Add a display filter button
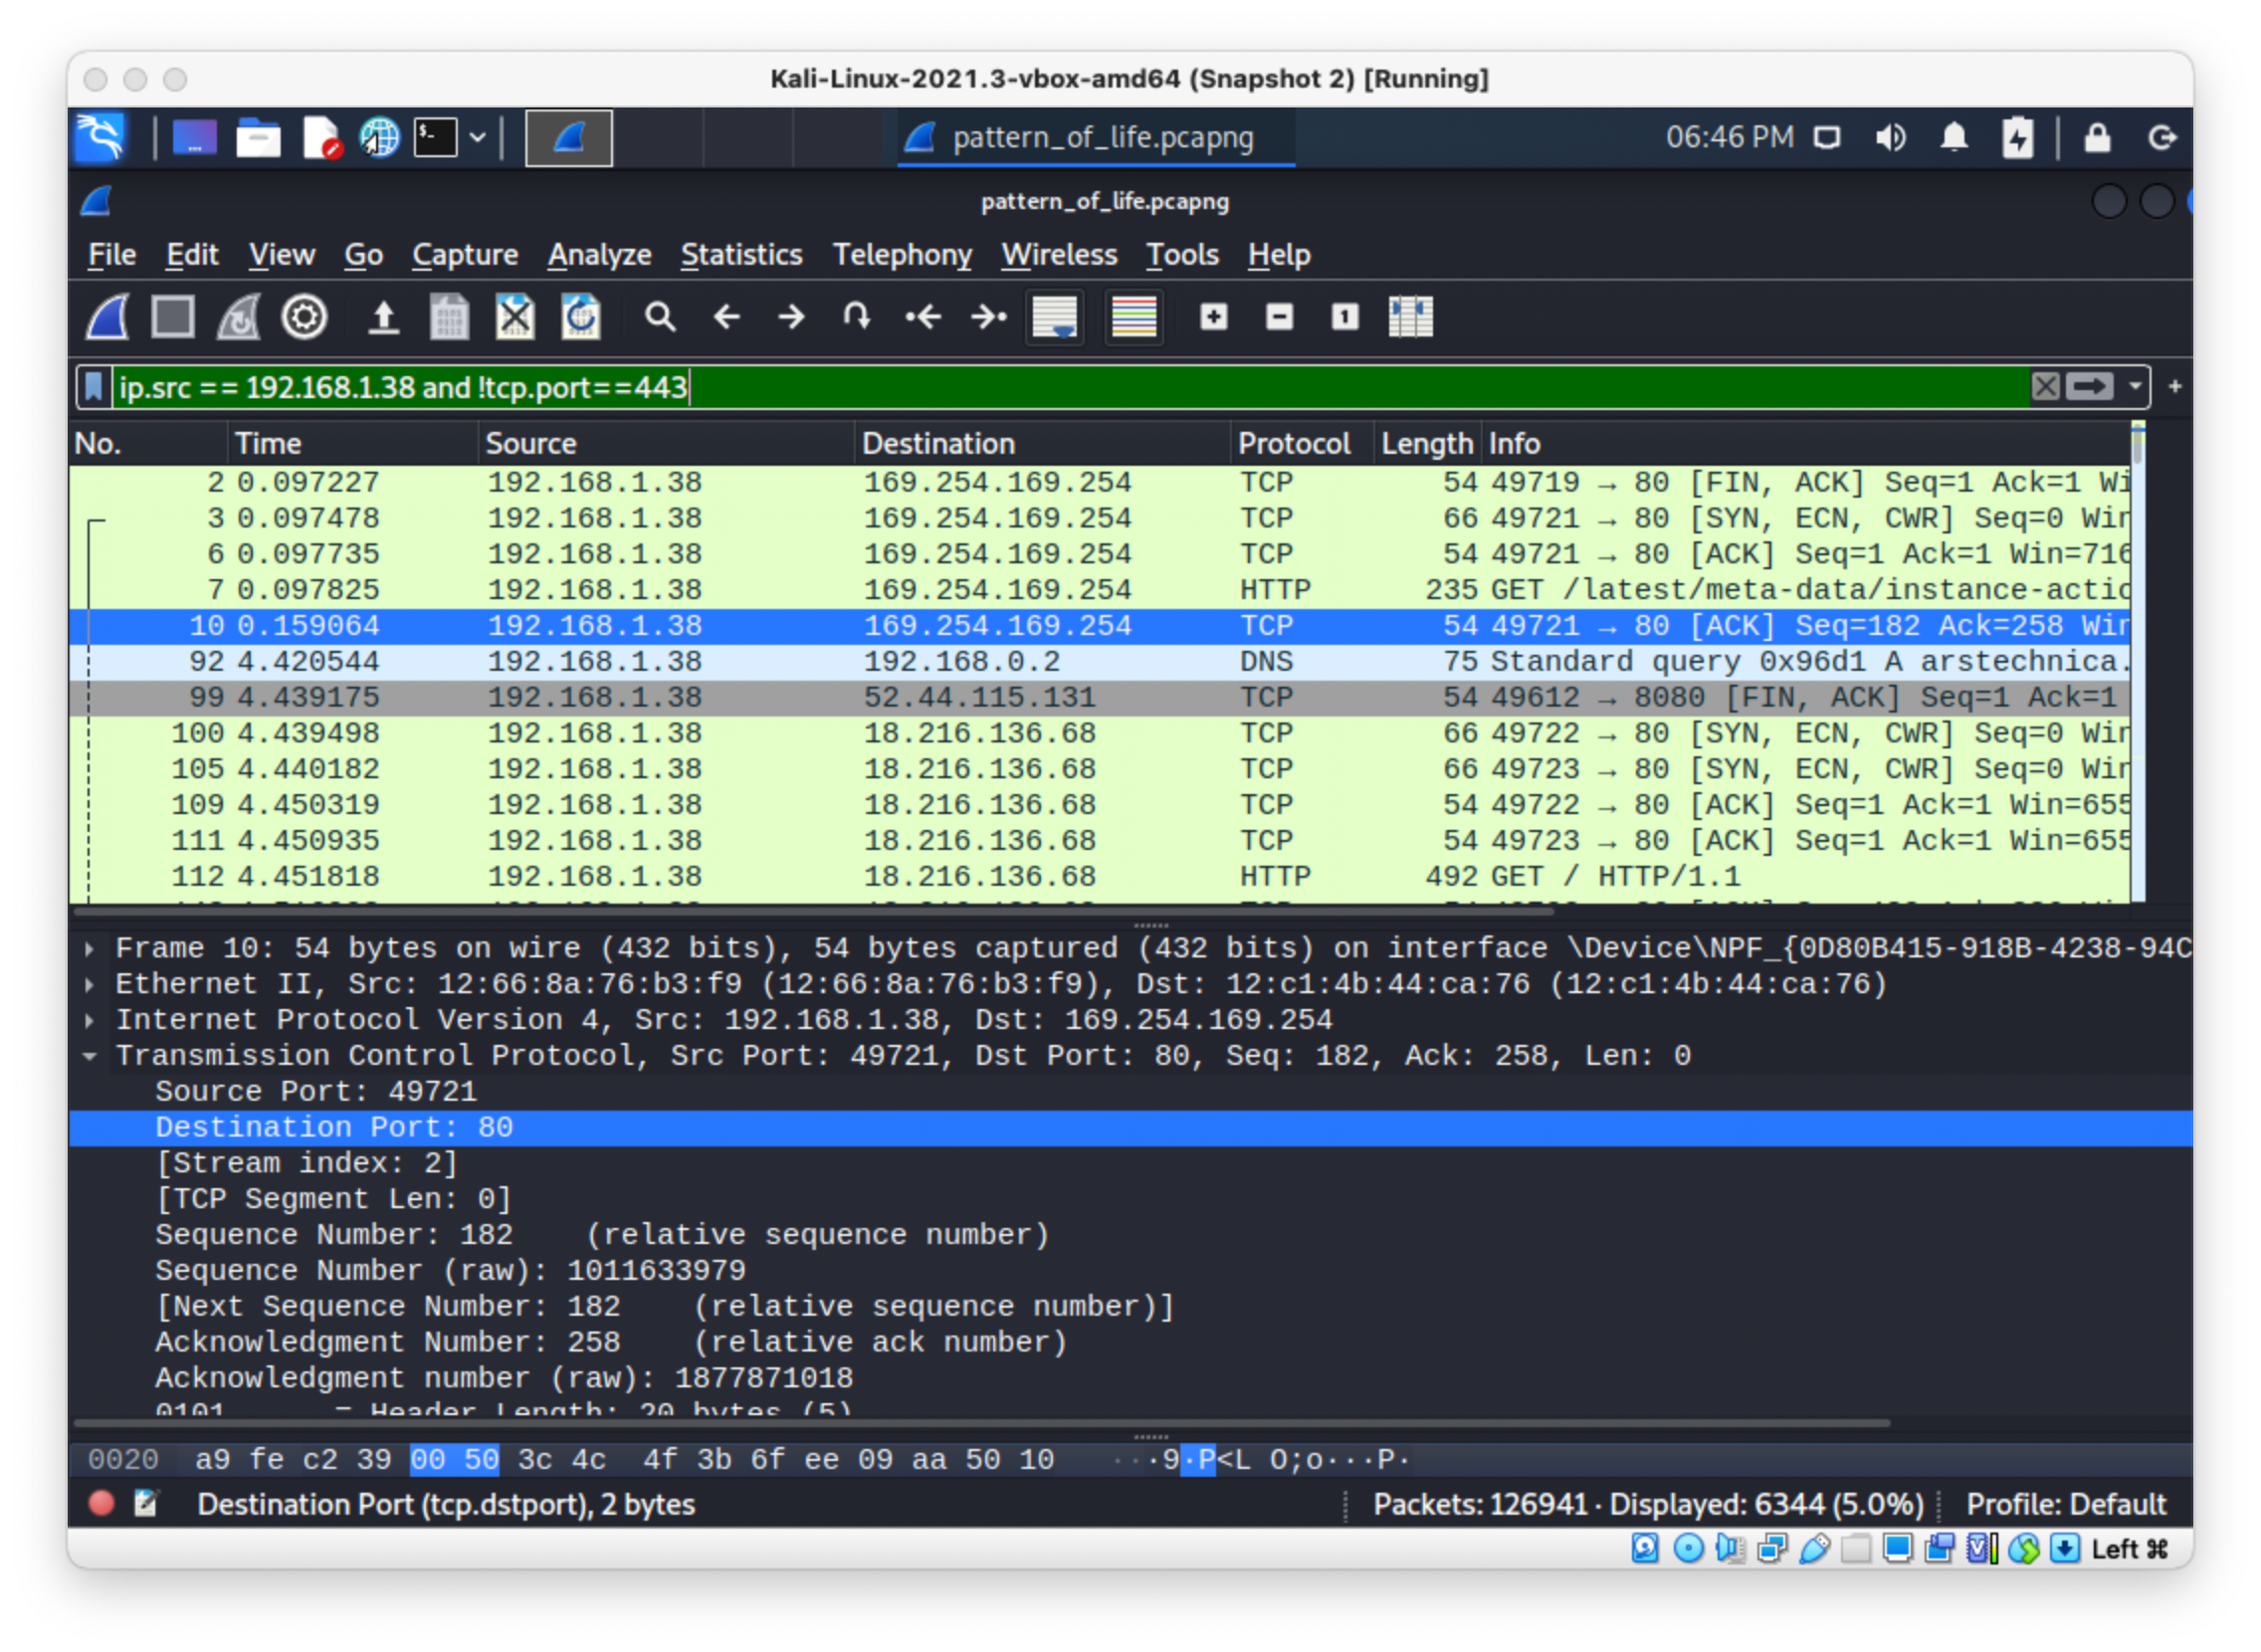Viewport: 2261px width, 1652px height. tap(2176, 387)
